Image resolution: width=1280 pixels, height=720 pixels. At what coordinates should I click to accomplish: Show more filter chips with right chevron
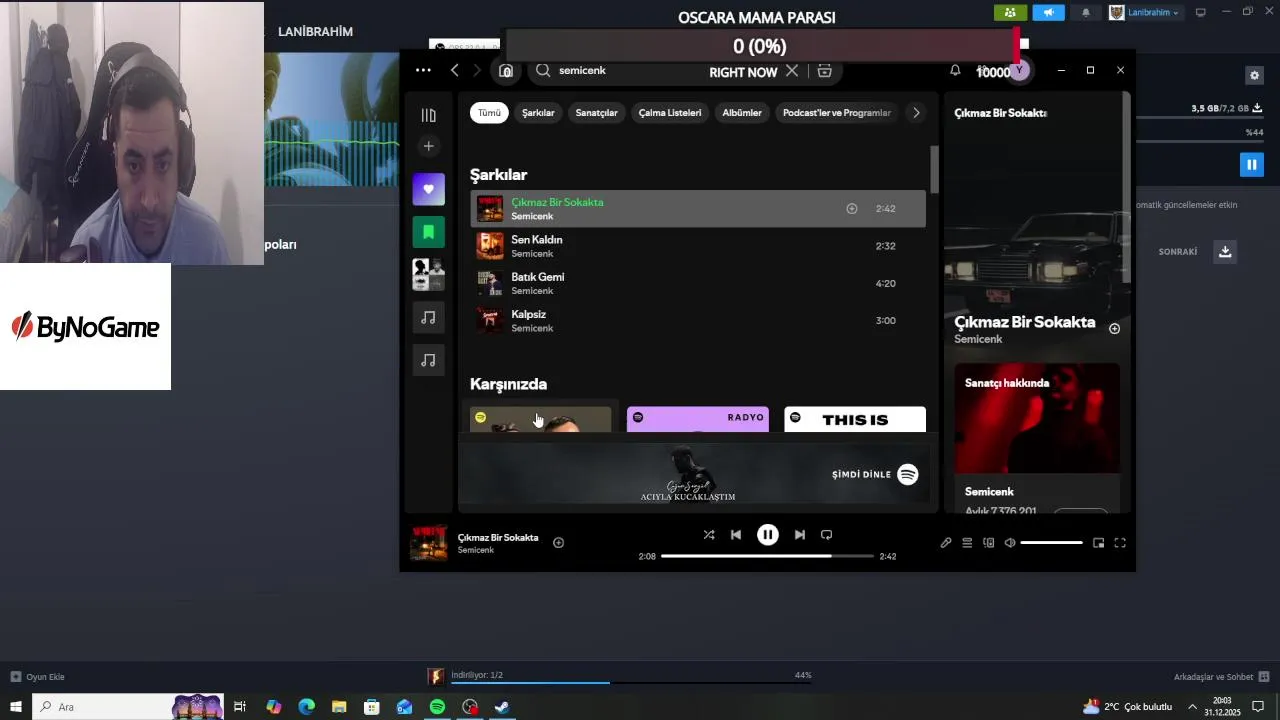tap(916, 113)
